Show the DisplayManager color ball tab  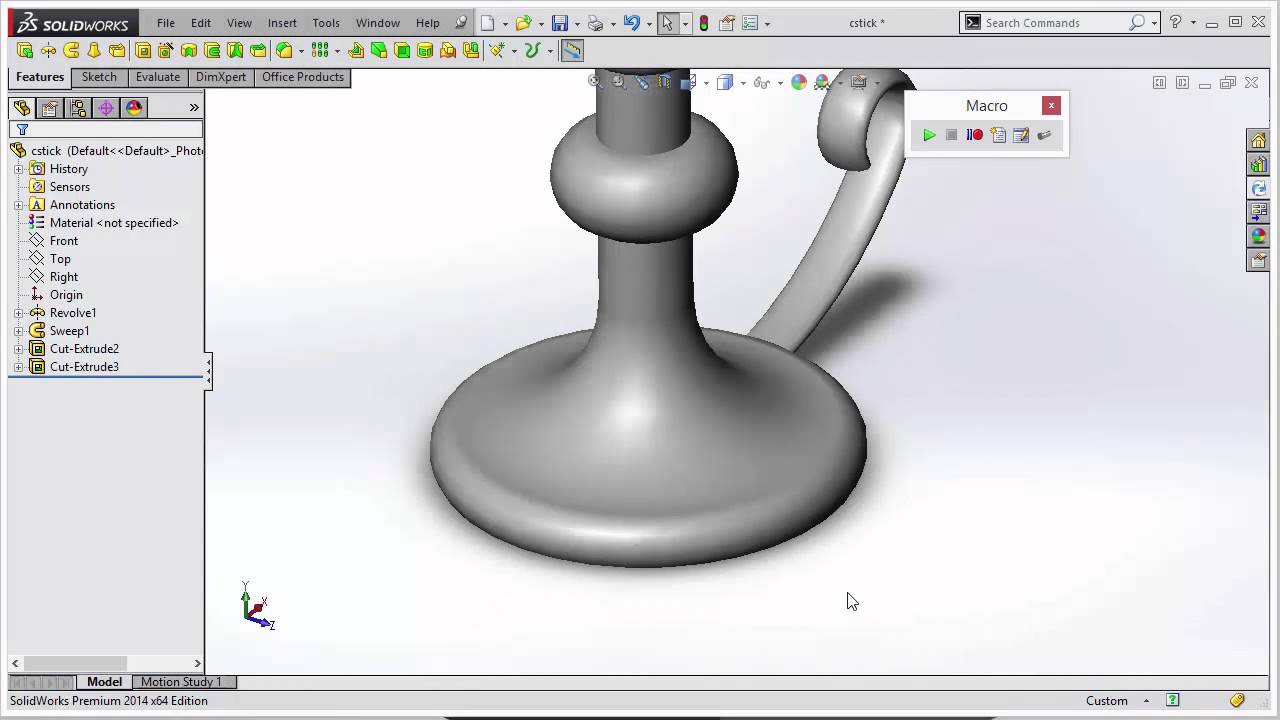pos(134,108)
